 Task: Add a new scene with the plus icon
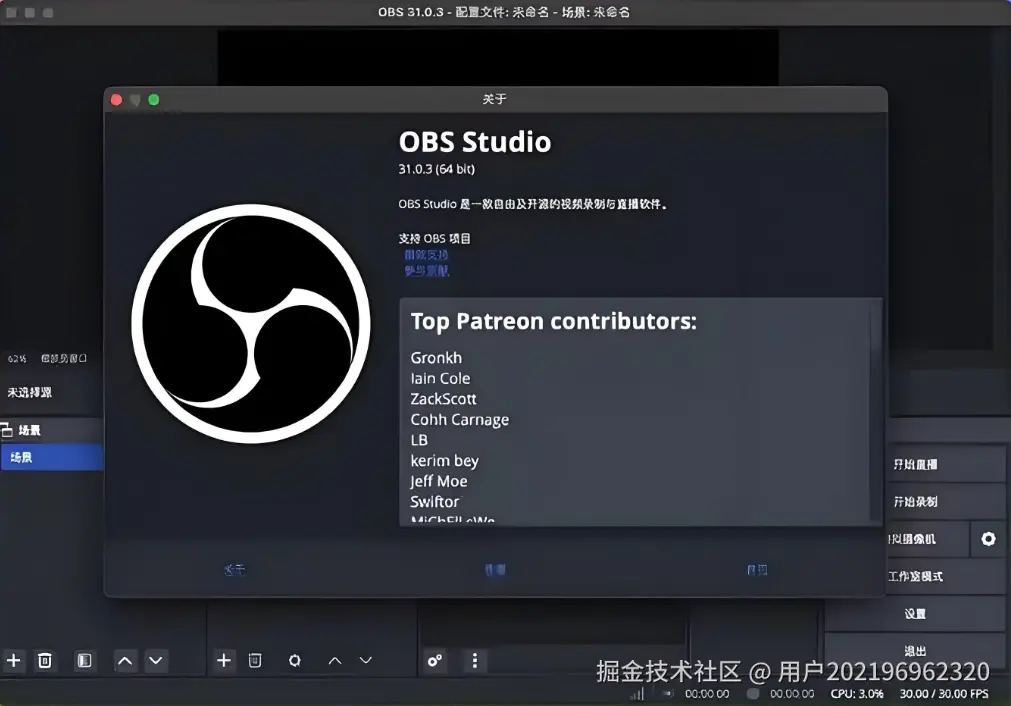point(14,660)
